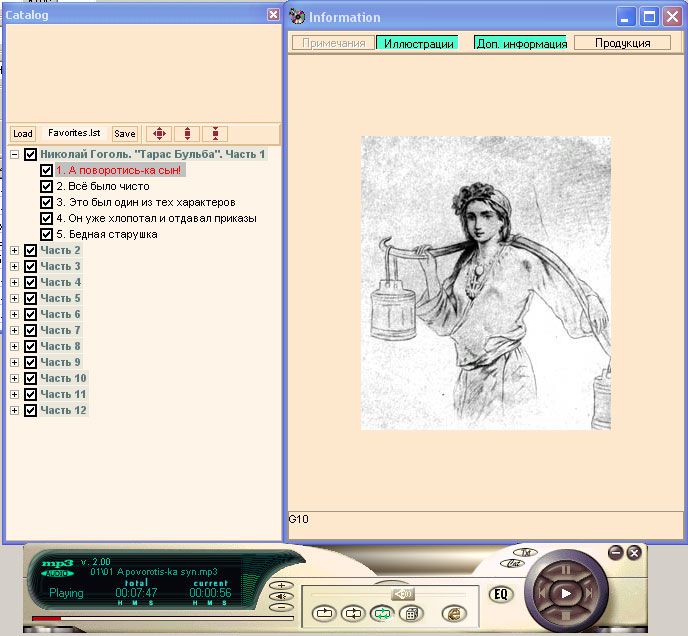688x636 pixels.
Task: Click the expand-all arrows icon in Catalog toolbar
Action: pyautogui.click(x=159, y=134)
